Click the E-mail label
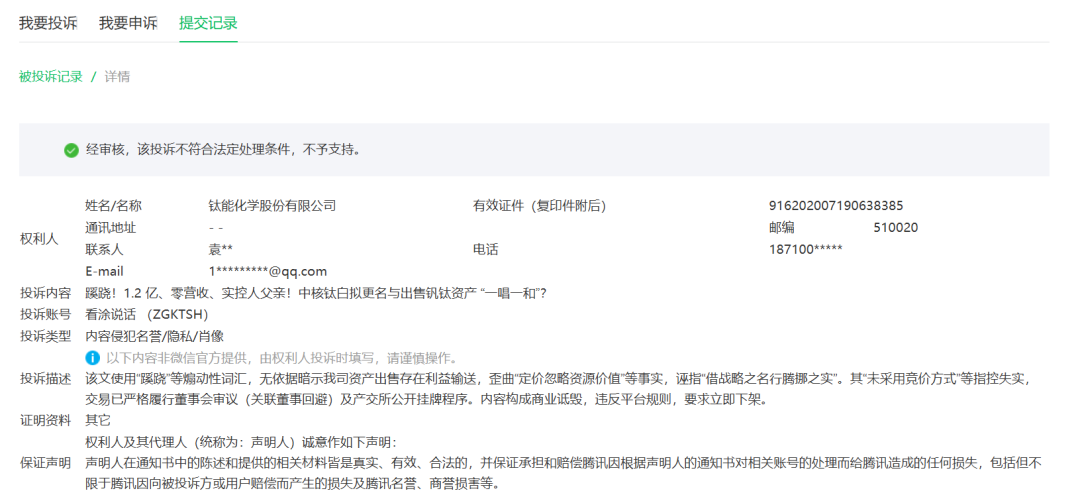 click(105, 272)
